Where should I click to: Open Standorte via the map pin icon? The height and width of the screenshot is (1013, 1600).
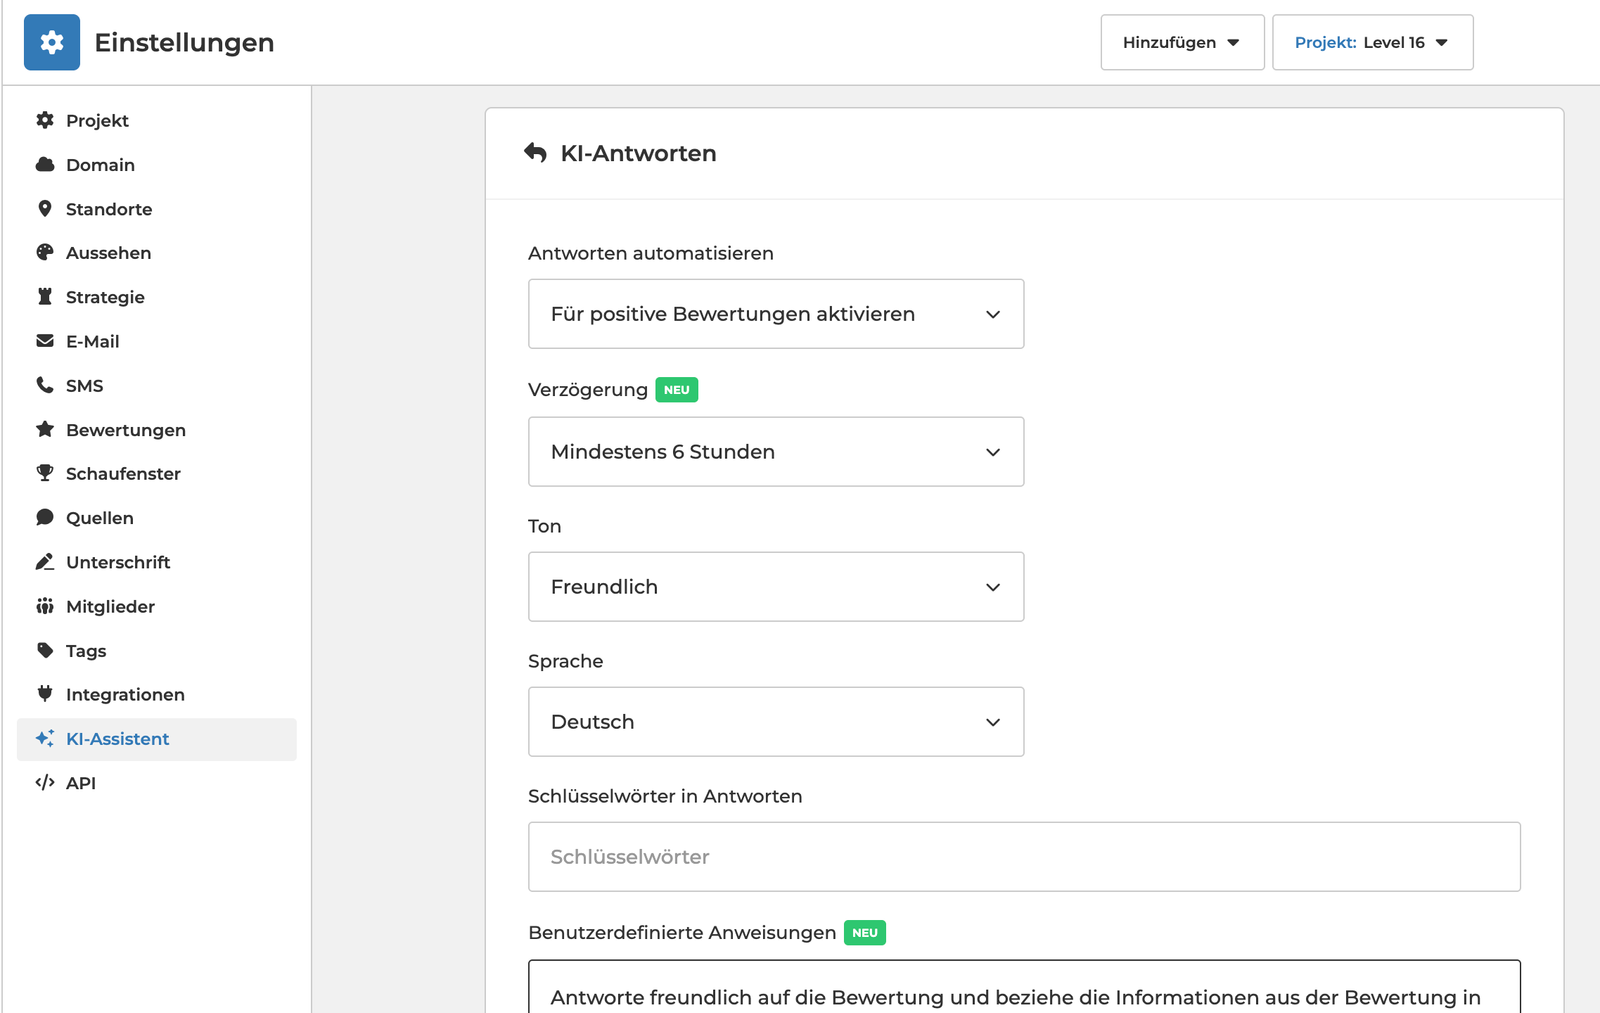pos(45,209)
